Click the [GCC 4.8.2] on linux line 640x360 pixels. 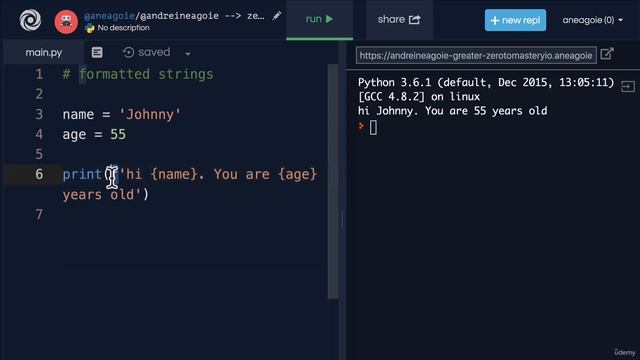pos(419,97)
